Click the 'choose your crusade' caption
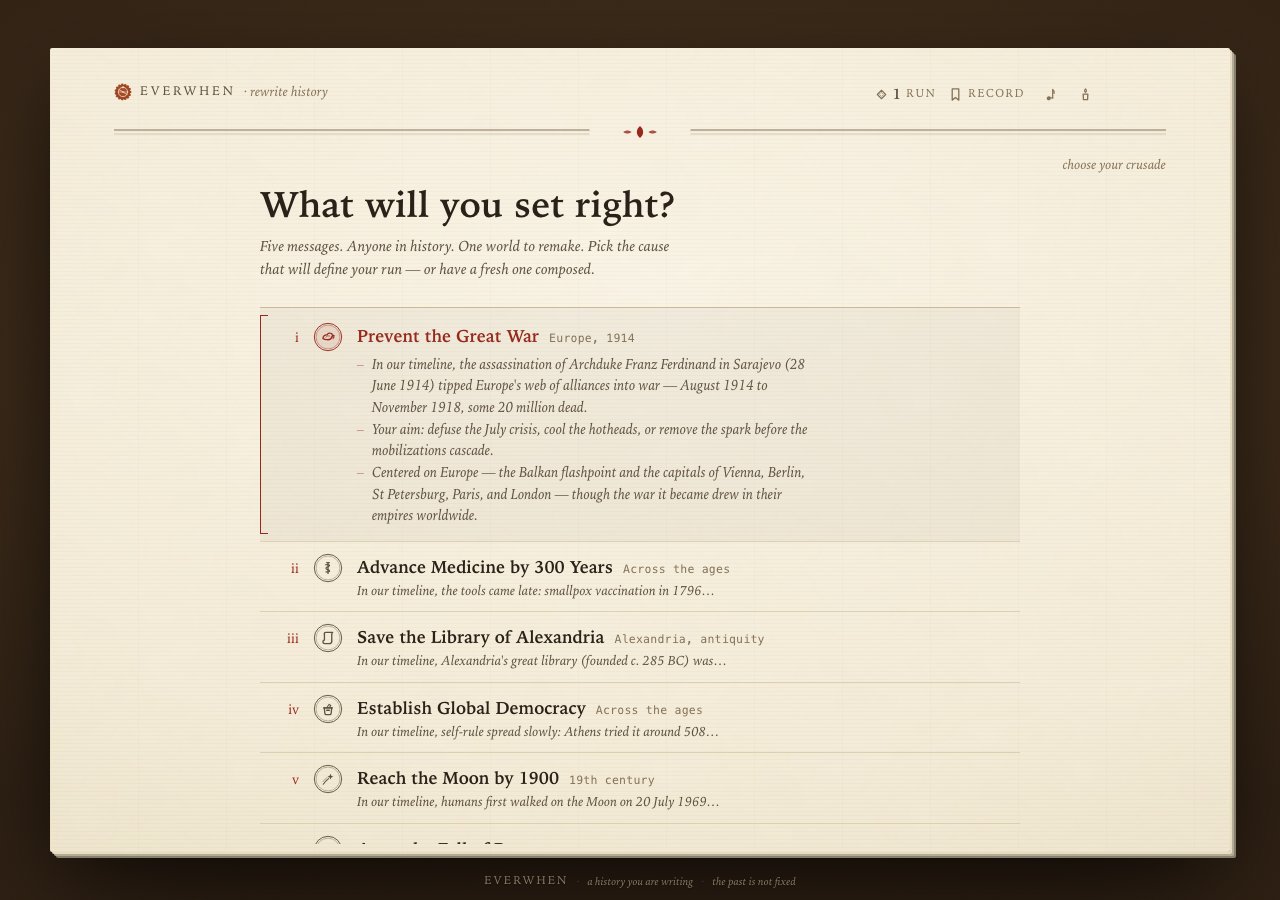This screenshot has height=900, width=1280. pos(1114,165)
